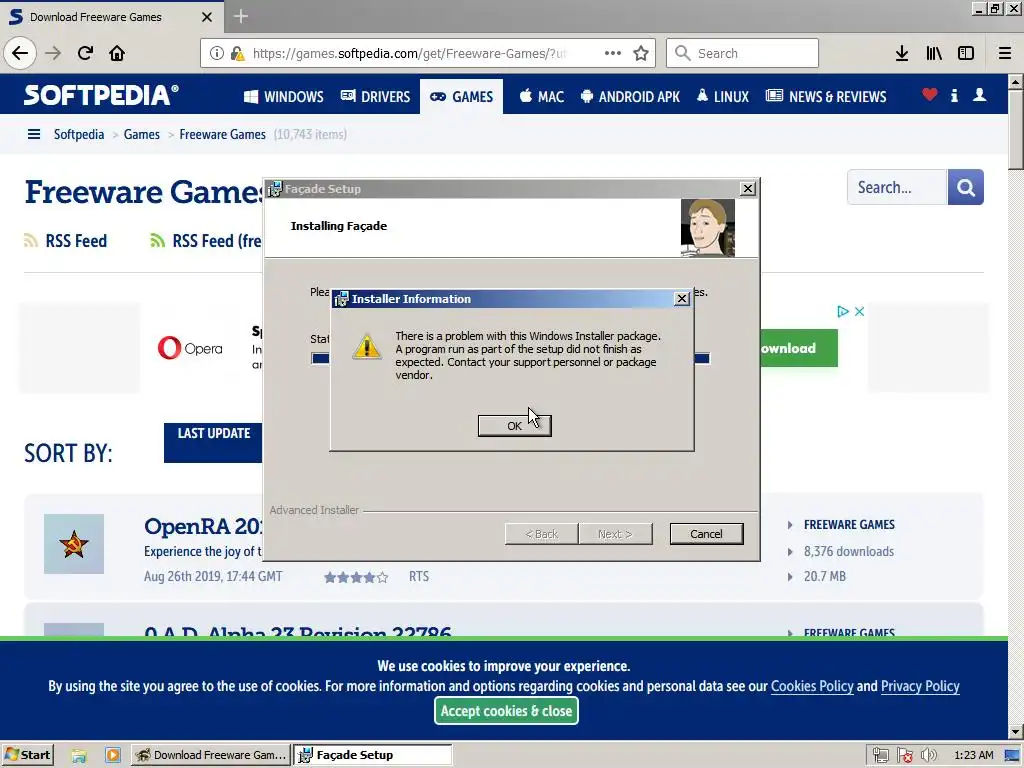Click the network tray icon
Screen dimensions: 1024x768
coord(880,755)
